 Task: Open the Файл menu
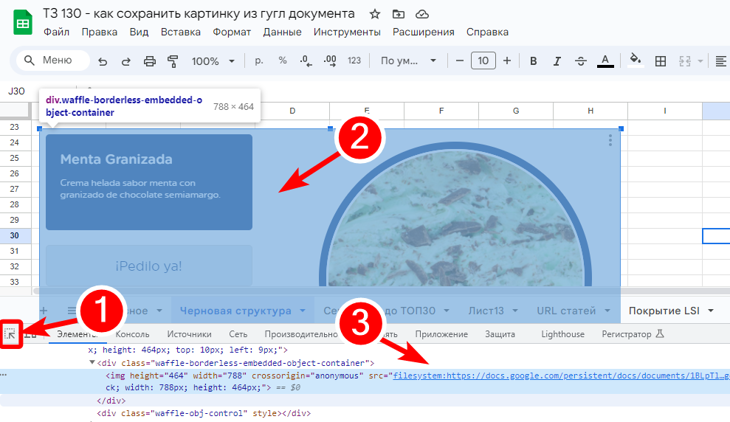tap(56, 32)
